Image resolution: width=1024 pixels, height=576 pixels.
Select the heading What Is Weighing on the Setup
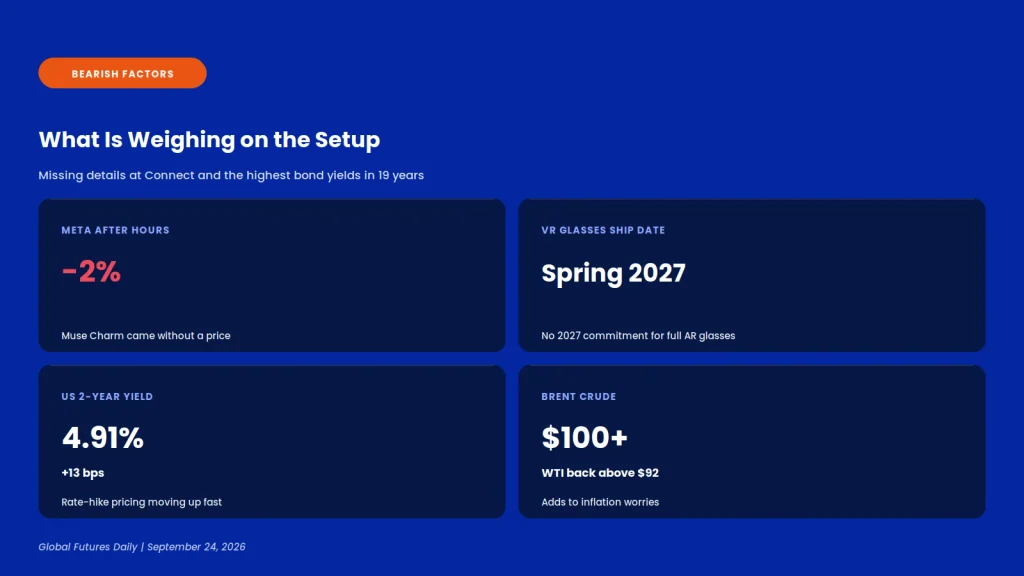tap(209, 140)
